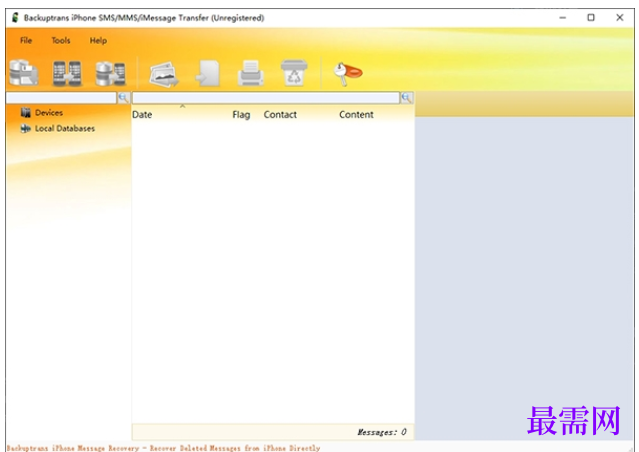Click the Contact column header
The height and width of the screenshot is (452, 639).
point(280,115)
